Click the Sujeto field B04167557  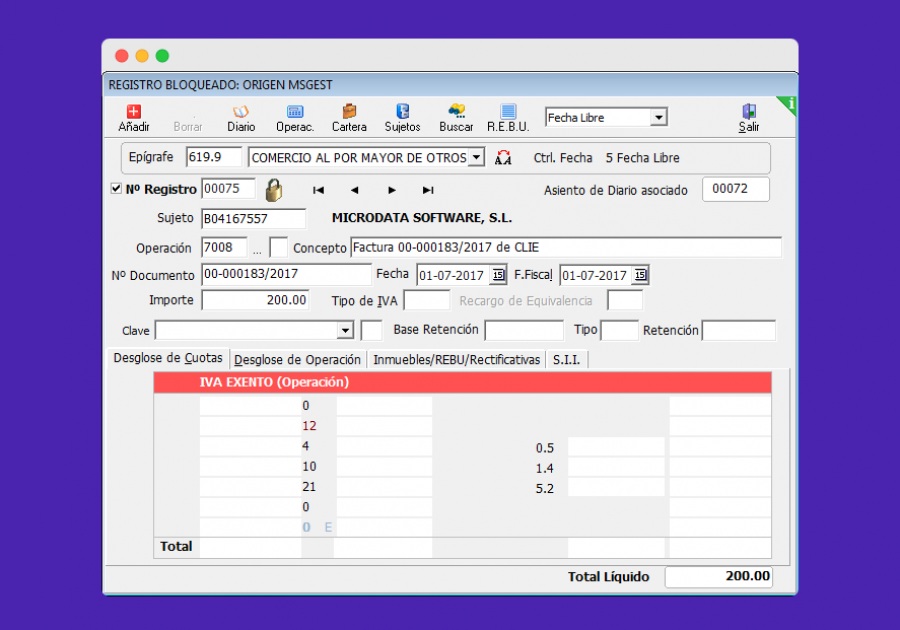[x=254, y=219]
